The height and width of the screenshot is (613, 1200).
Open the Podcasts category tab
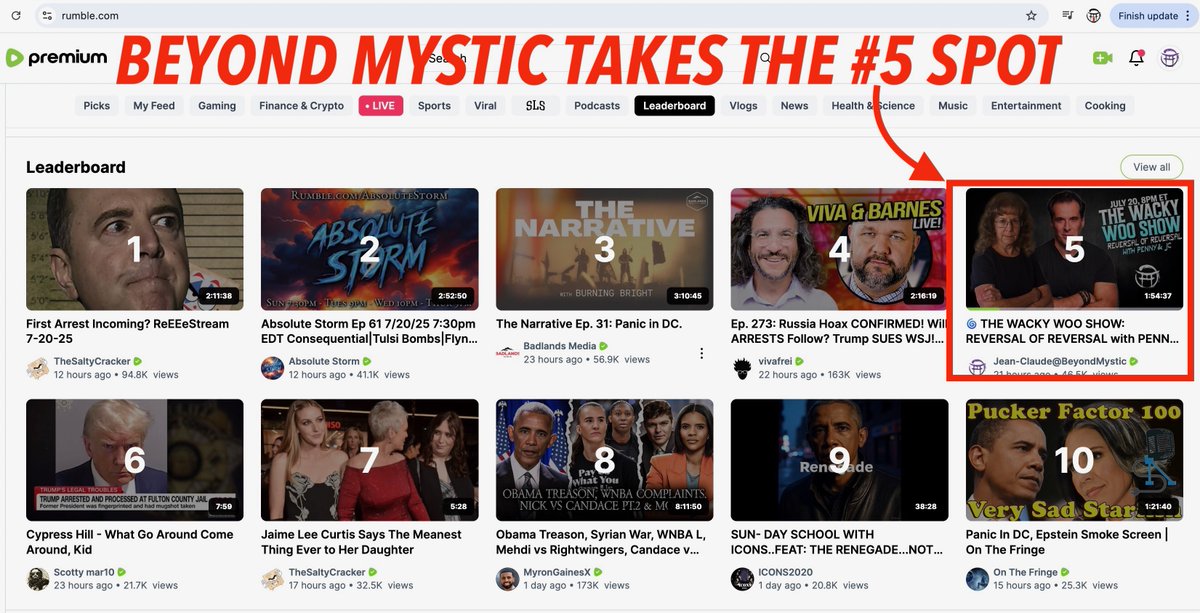597,105
